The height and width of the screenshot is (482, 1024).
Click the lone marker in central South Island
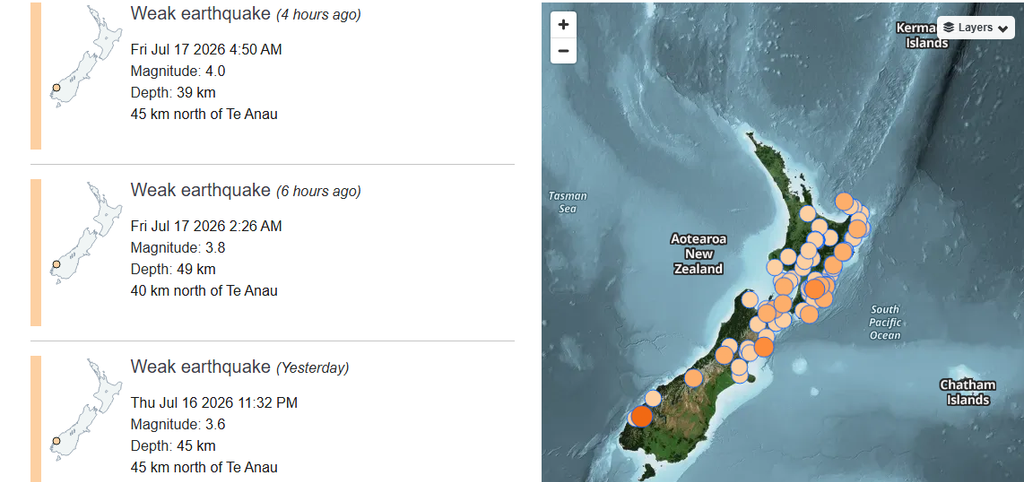pyautogui.click(x=694, y=378)
